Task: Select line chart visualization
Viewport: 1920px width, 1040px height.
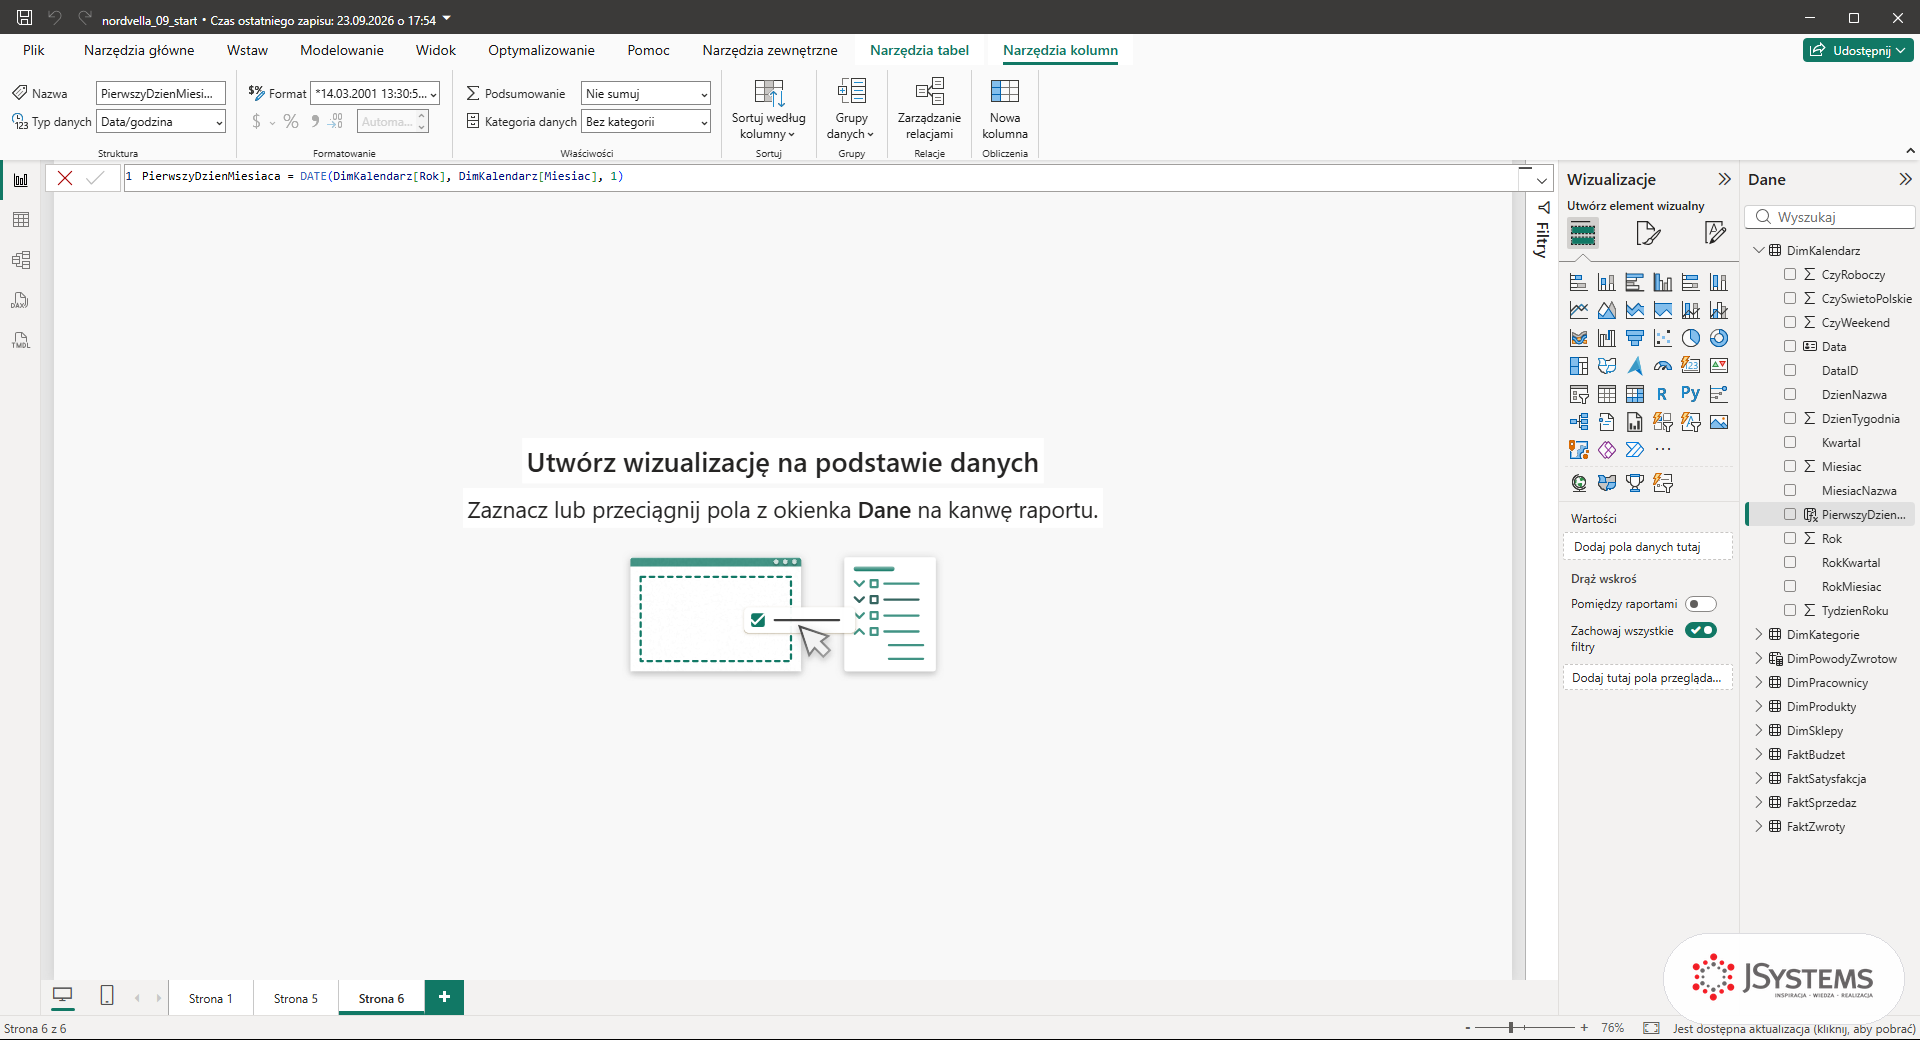Action: [1579, 310]
